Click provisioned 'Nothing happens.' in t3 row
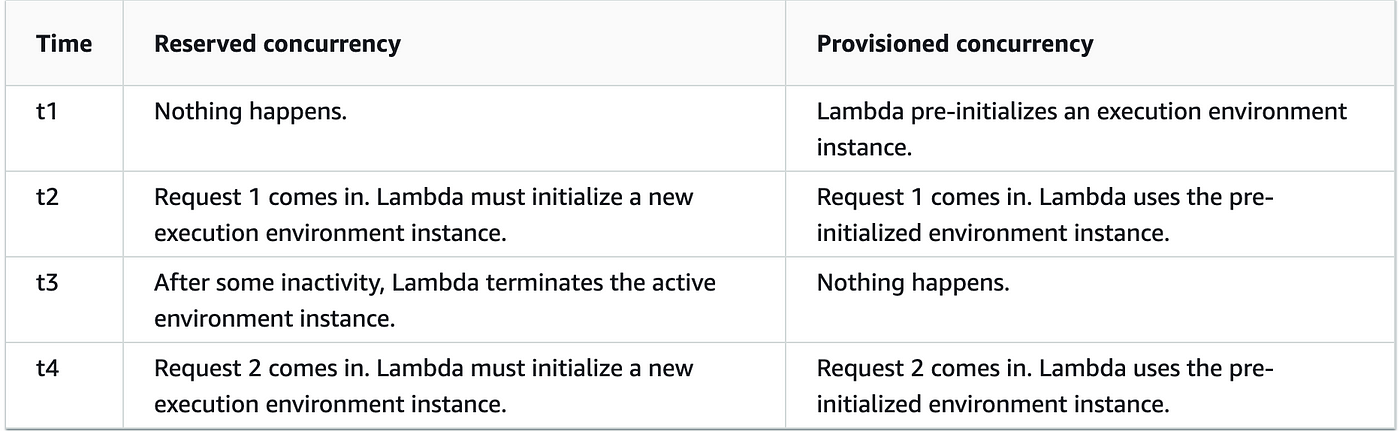The width and height of the screenshot is (1400, 431). (x=913, y=283)
